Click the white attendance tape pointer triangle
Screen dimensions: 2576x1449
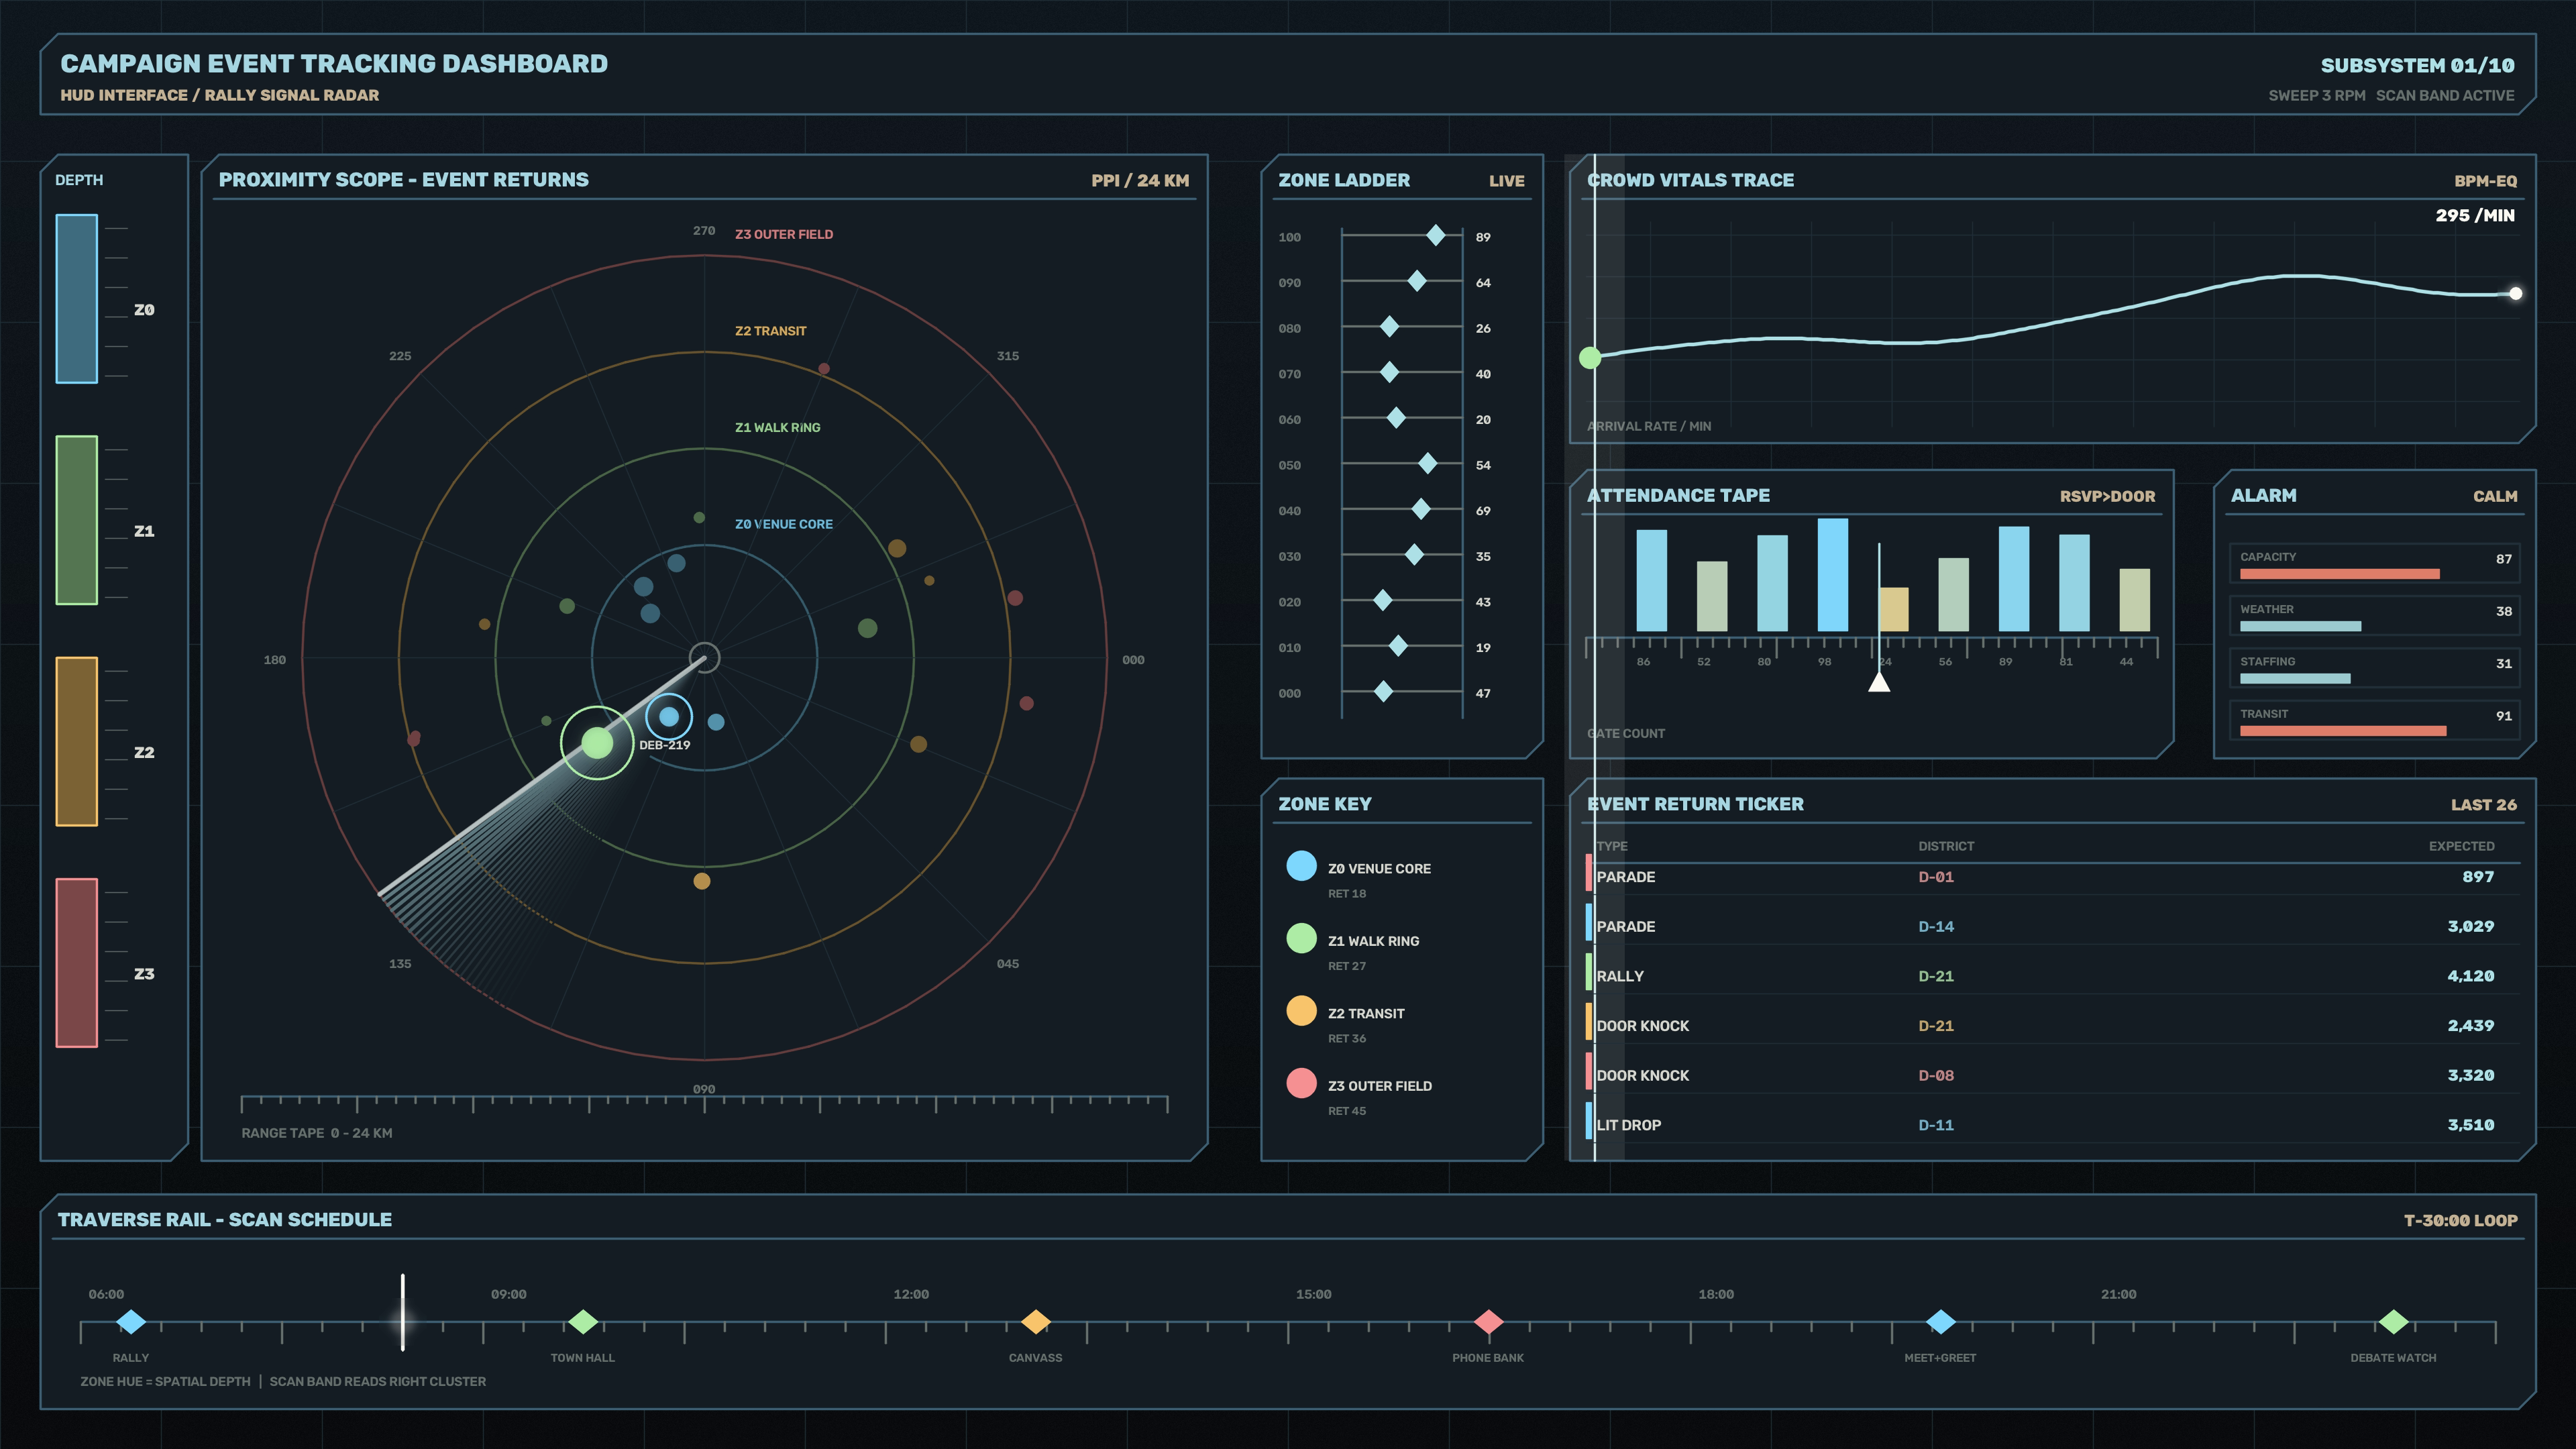(1879, 681)
